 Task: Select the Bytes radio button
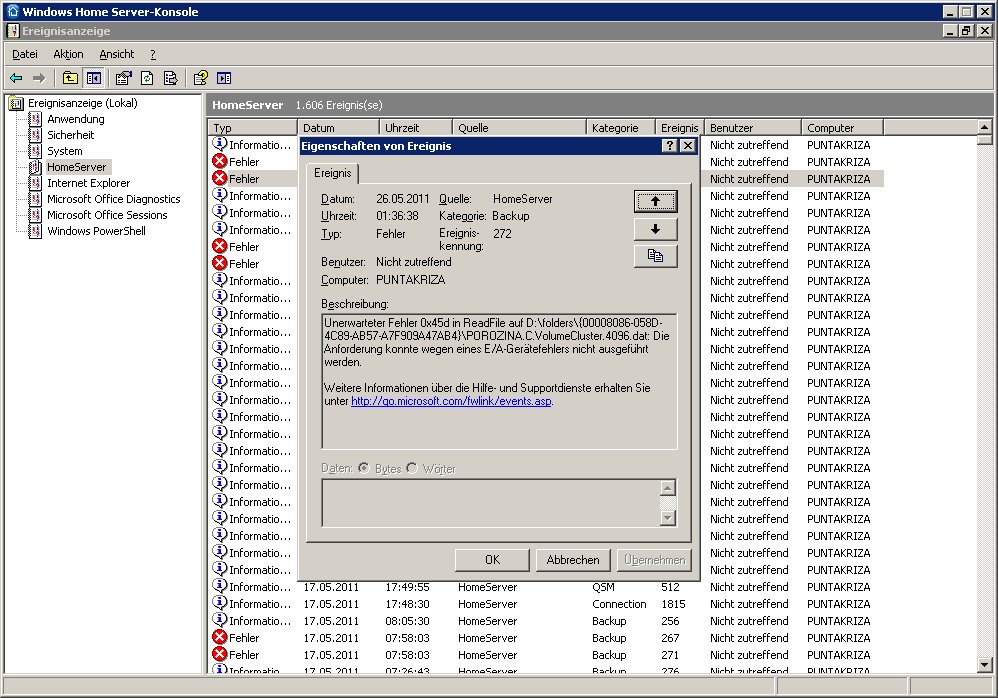[x=363, y=468]
